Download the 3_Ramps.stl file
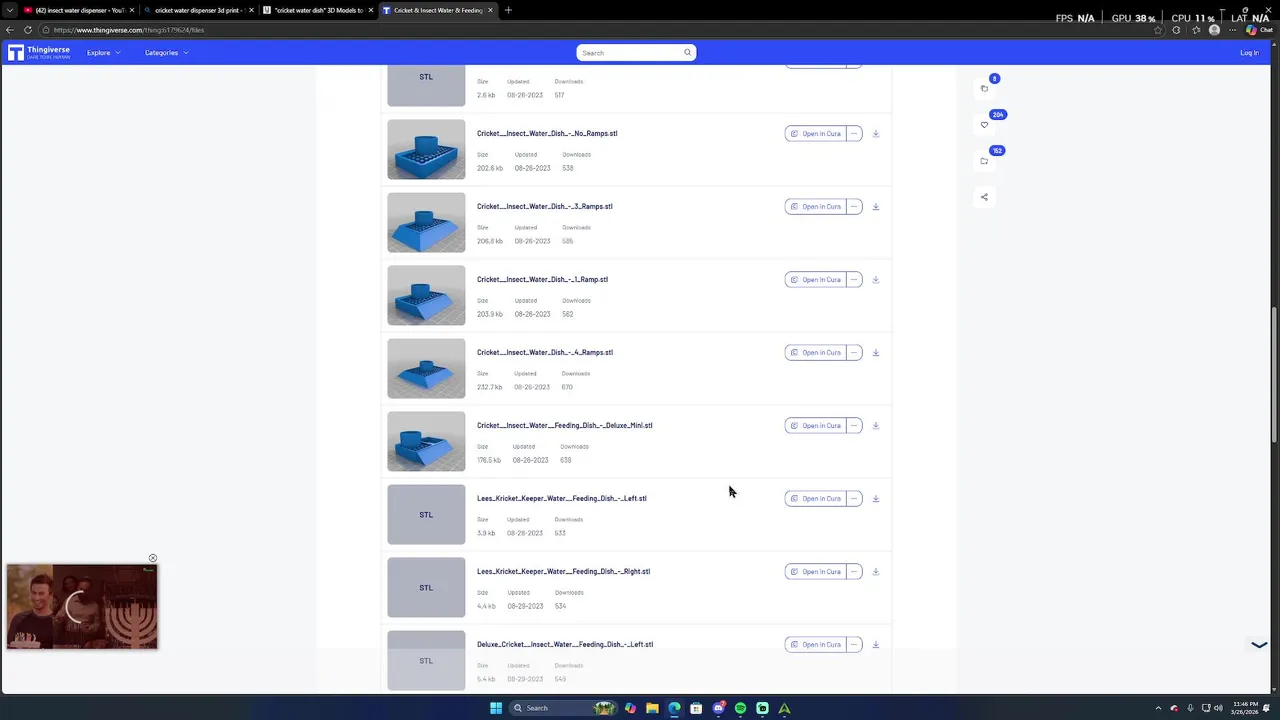 point(875,206)
